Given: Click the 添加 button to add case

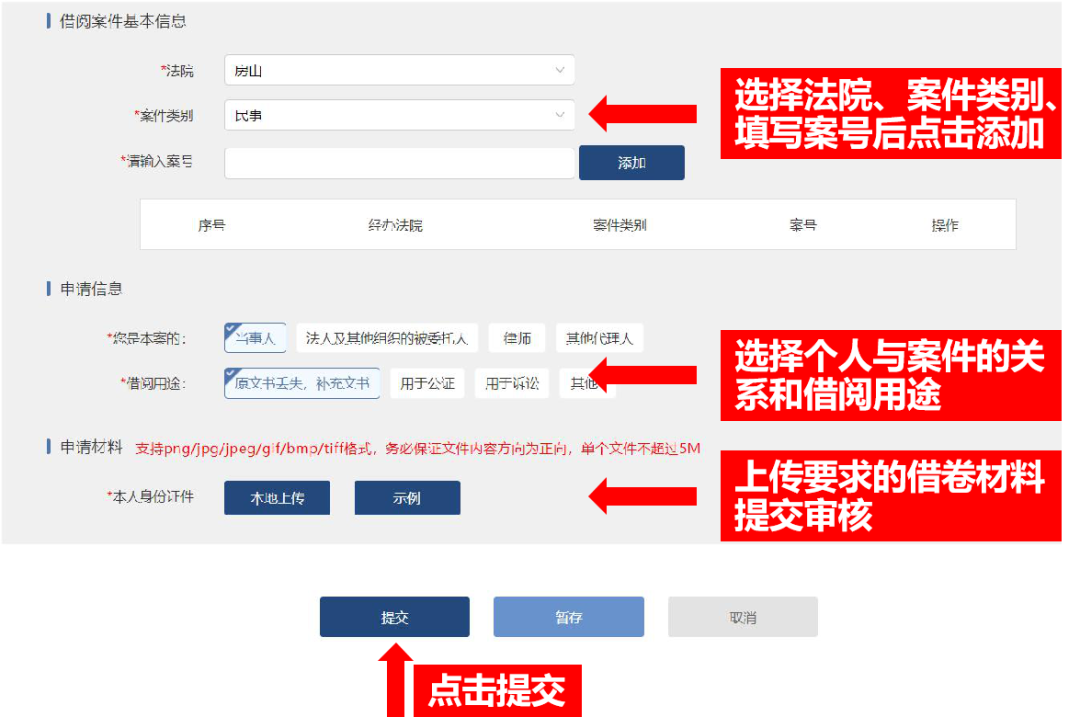Looking at the screenshot, I should pyautogui.click(x=631, y=162).
